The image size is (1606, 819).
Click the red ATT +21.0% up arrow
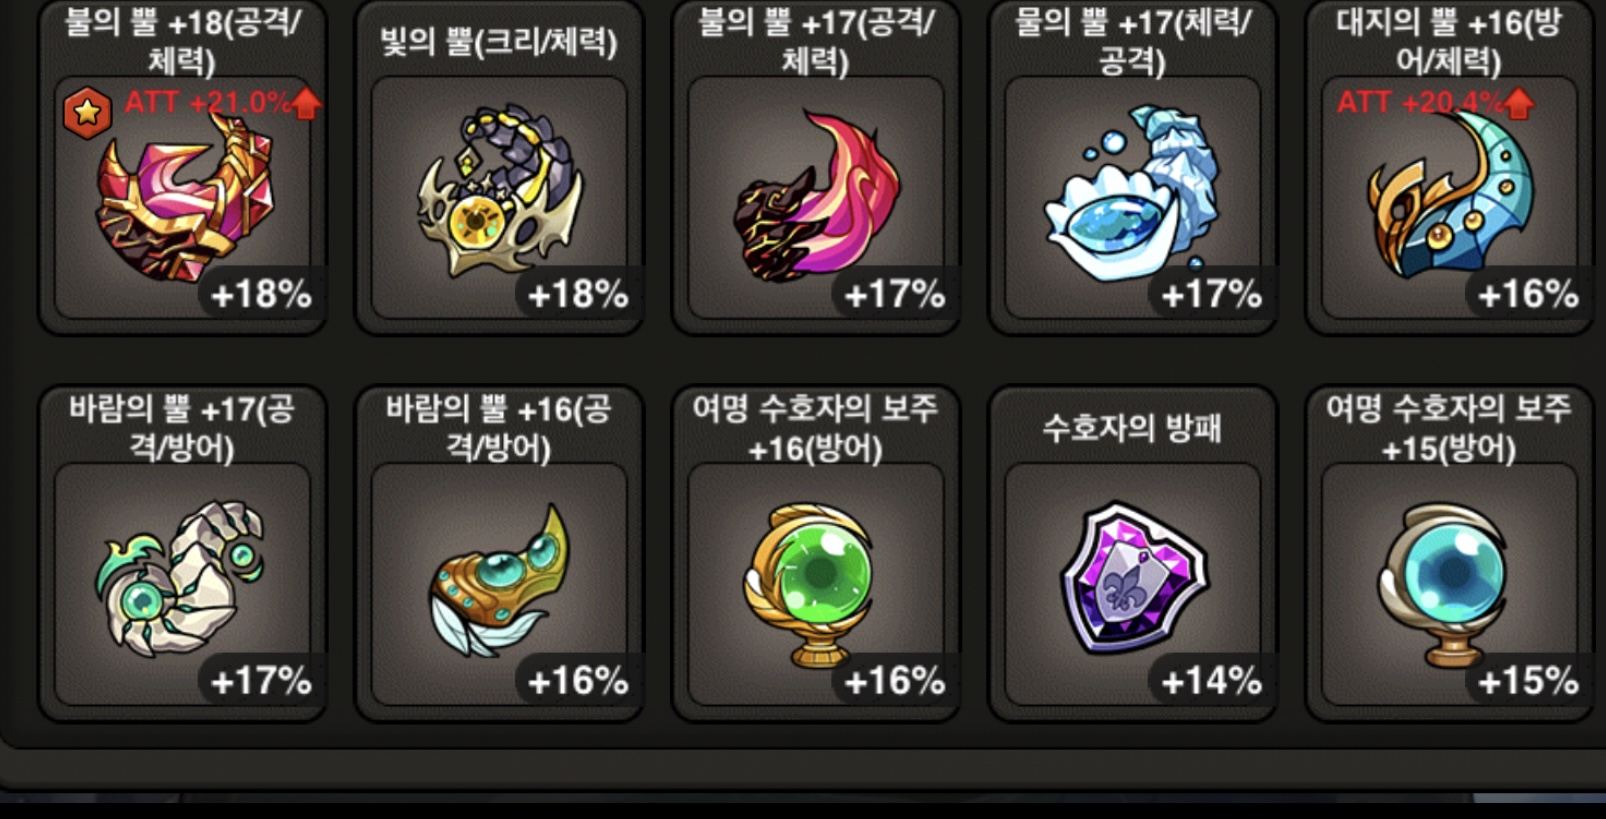coord(306,102)
